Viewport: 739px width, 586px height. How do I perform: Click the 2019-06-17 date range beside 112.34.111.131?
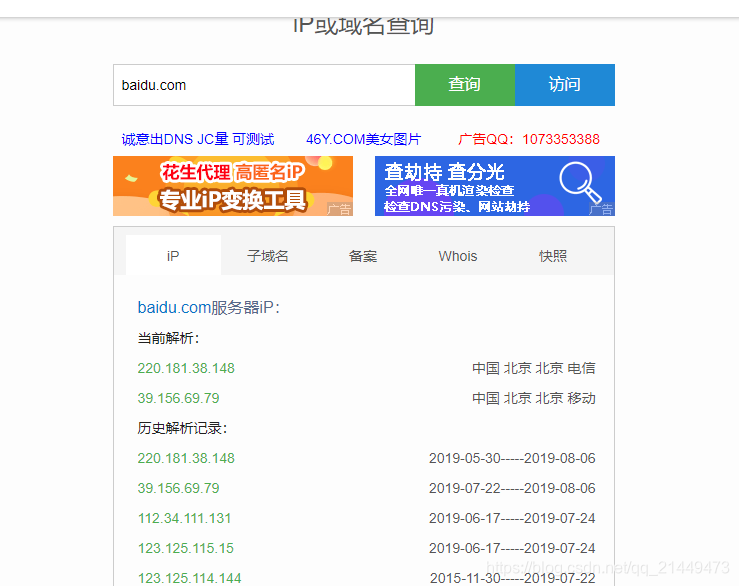[x=512, y=518]
